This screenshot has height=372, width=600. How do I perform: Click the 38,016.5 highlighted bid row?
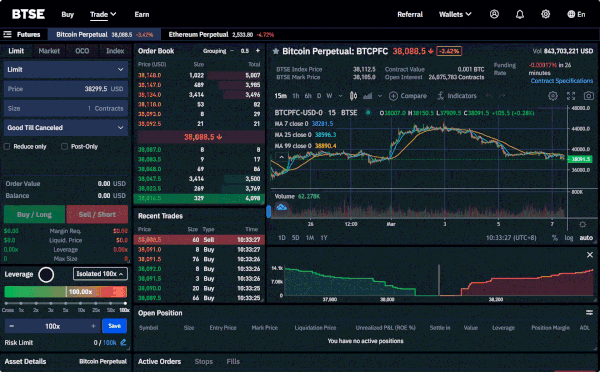[199, 198]
